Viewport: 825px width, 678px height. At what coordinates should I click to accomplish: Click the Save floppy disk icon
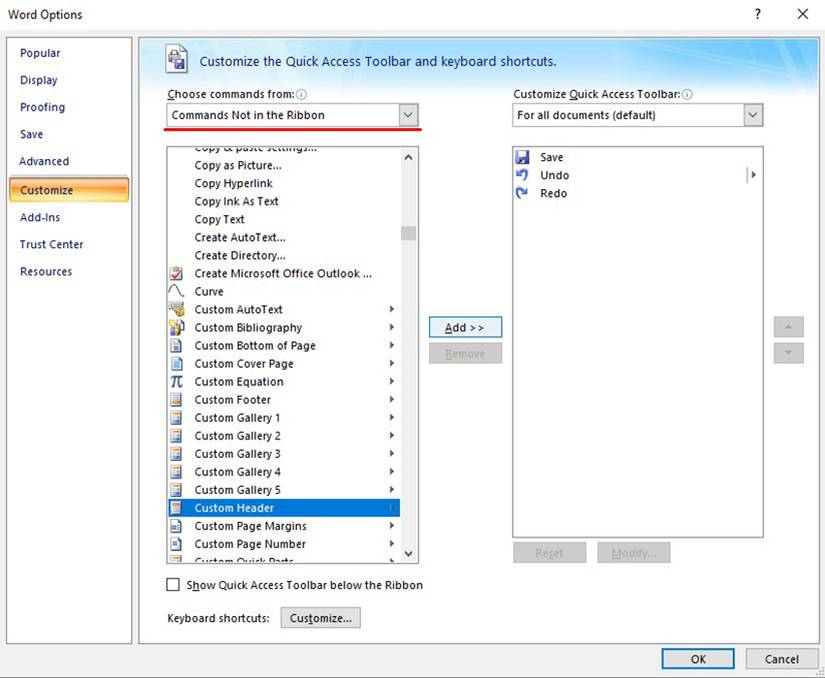tap(522, 157)
